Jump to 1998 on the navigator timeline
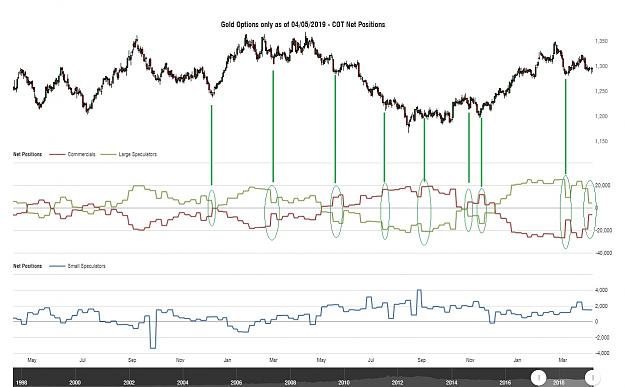 tap(21, 382)
